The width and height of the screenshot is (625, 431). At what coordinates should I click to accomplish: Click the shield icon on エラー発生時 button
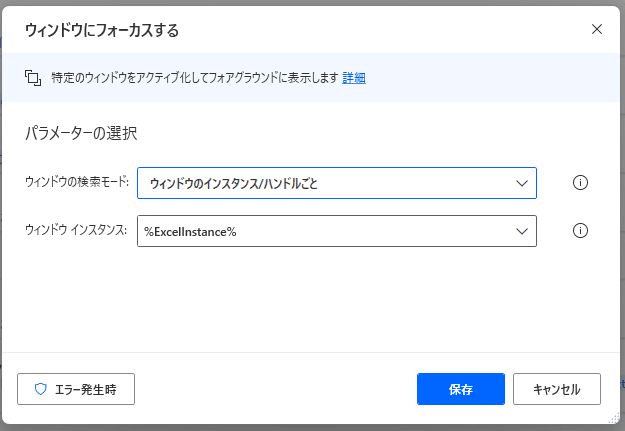tap(41, 389)
